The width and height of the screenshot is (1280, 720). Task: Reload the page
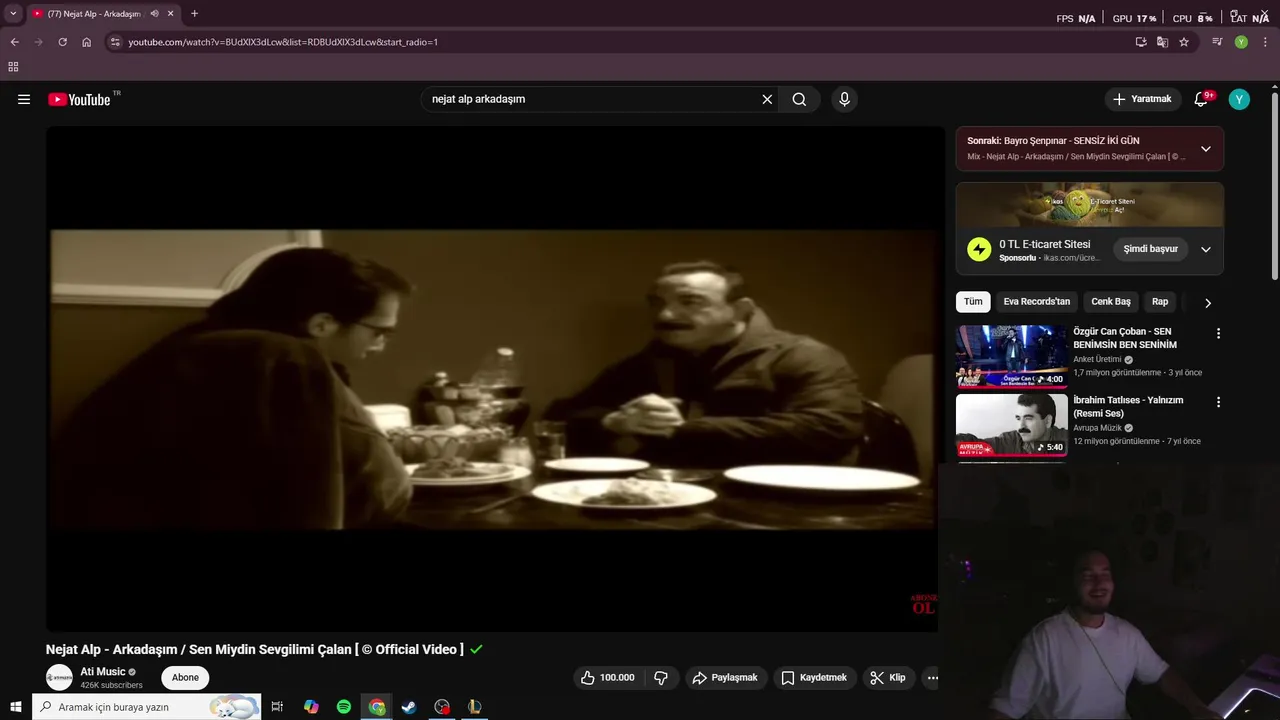point(62,42)
